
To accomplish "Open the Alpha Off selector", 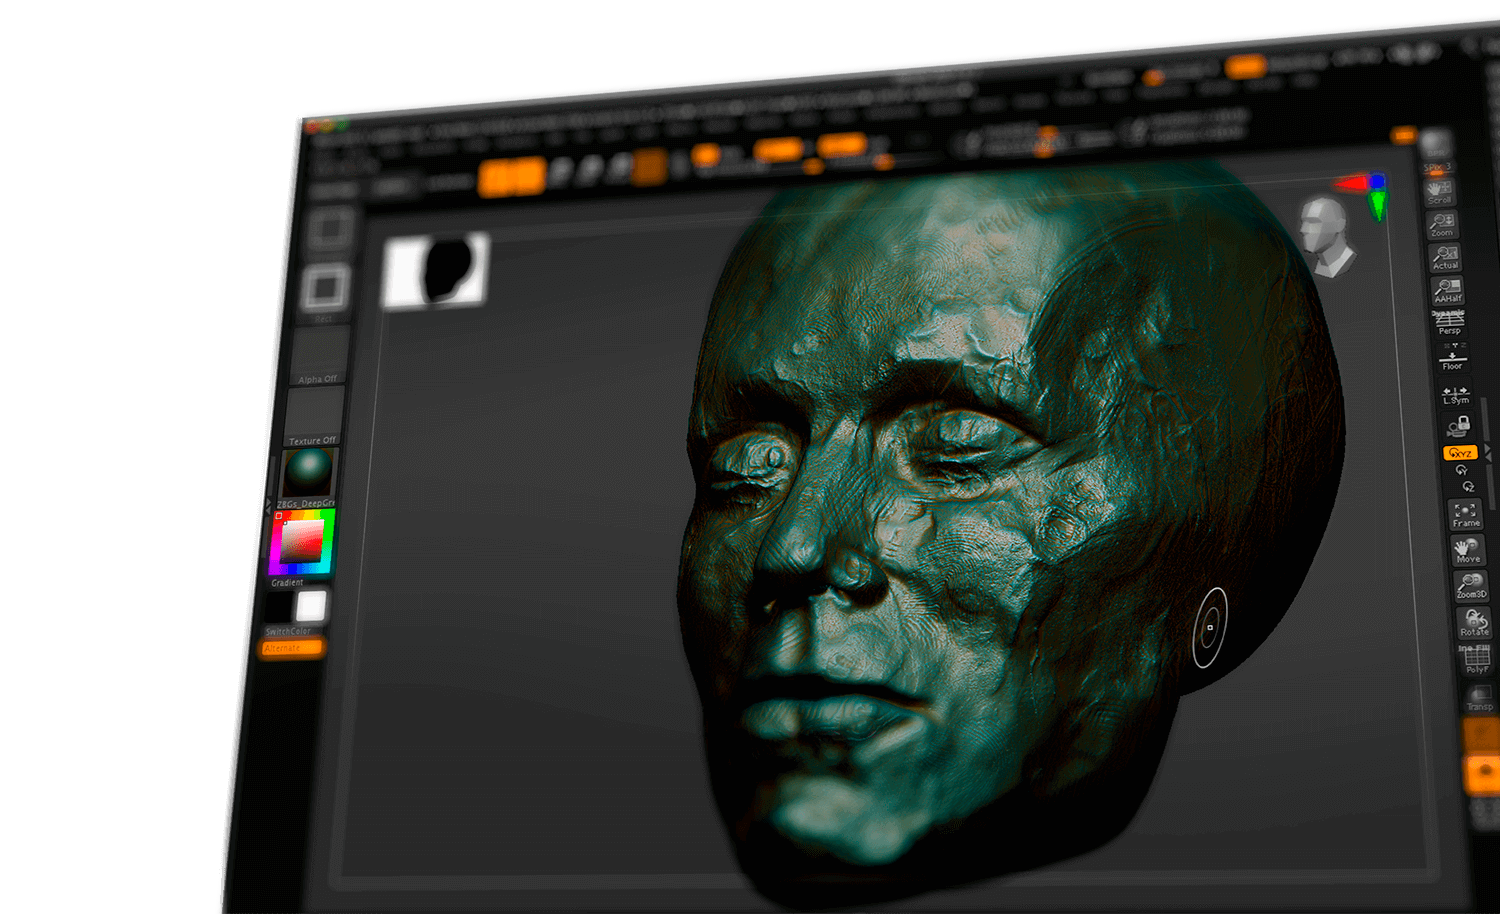I will coord(320,355).
